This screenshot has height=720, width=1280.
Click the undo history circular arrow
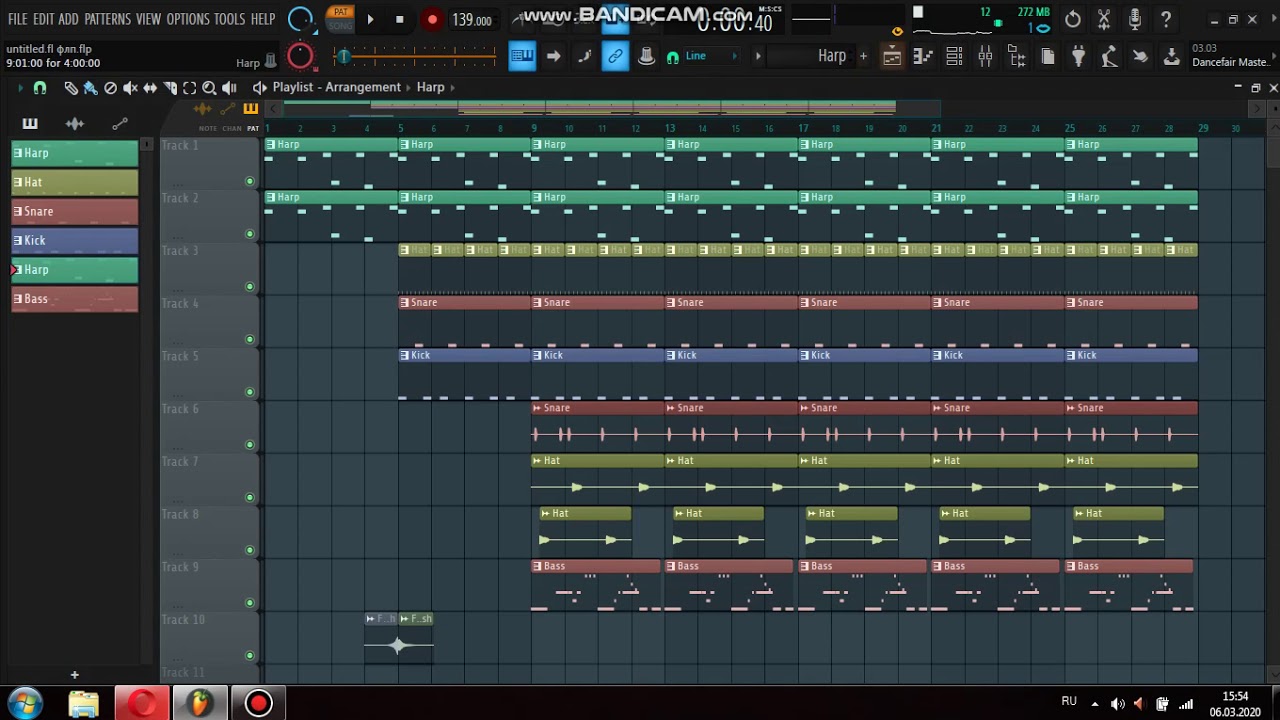[x=1073, y=19]
